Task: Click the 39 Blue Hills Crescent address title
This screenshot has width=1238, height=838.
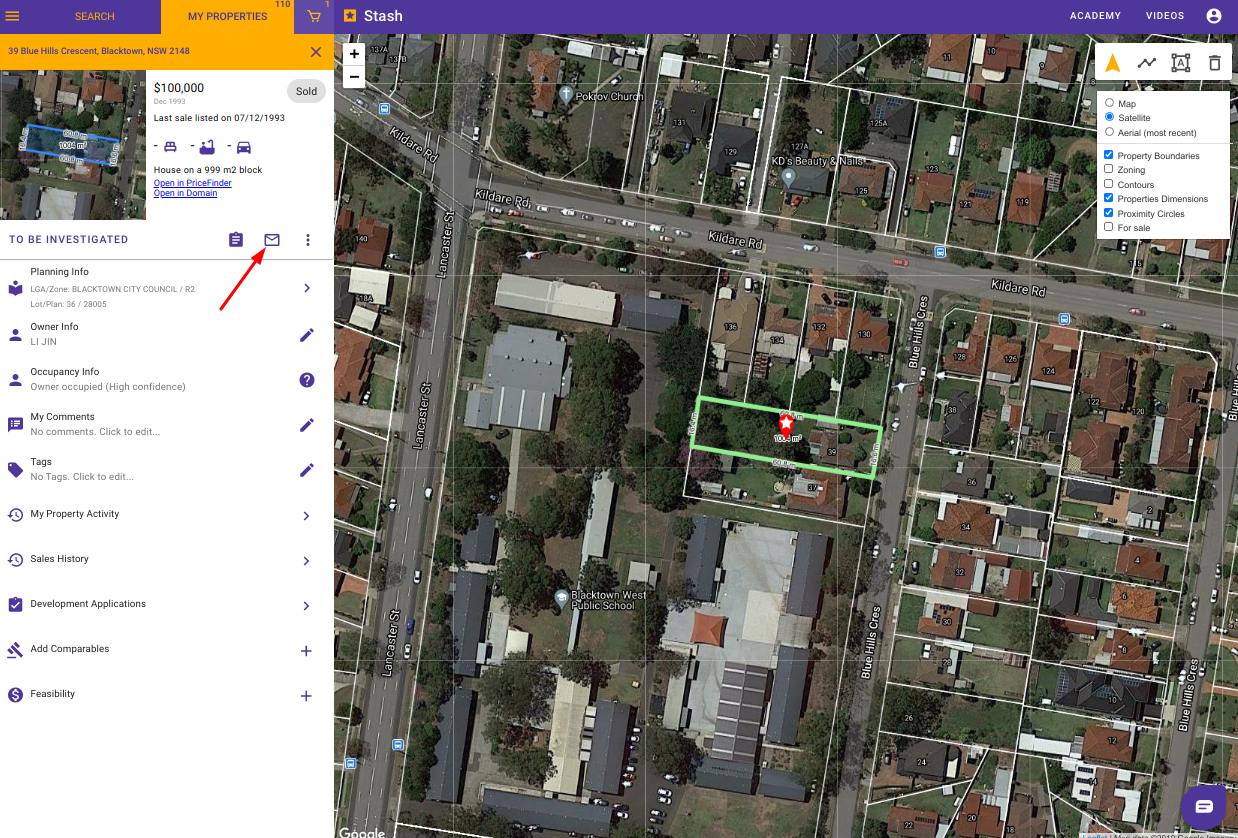Action: (99, 51)
